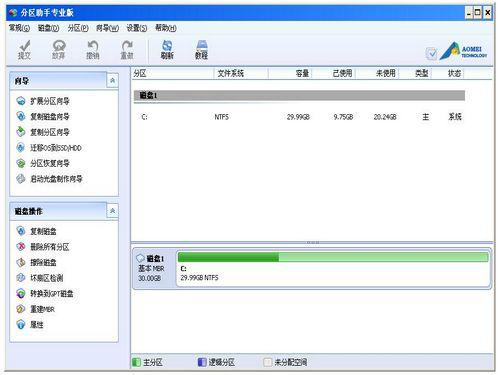Choose 转换到GPT磁盘 option
This screenshot has width=500, height=375.
(52, 294)
